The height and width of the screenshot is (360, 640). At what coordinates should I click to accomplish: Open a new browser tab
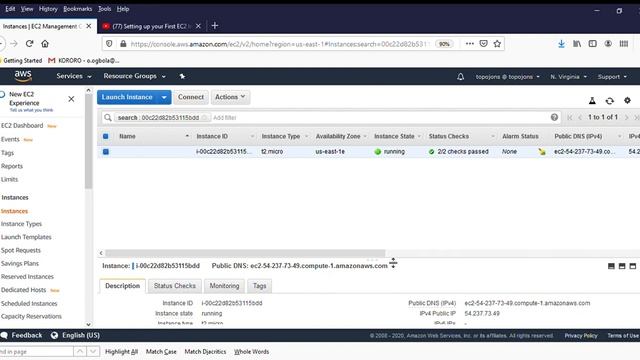215,26
